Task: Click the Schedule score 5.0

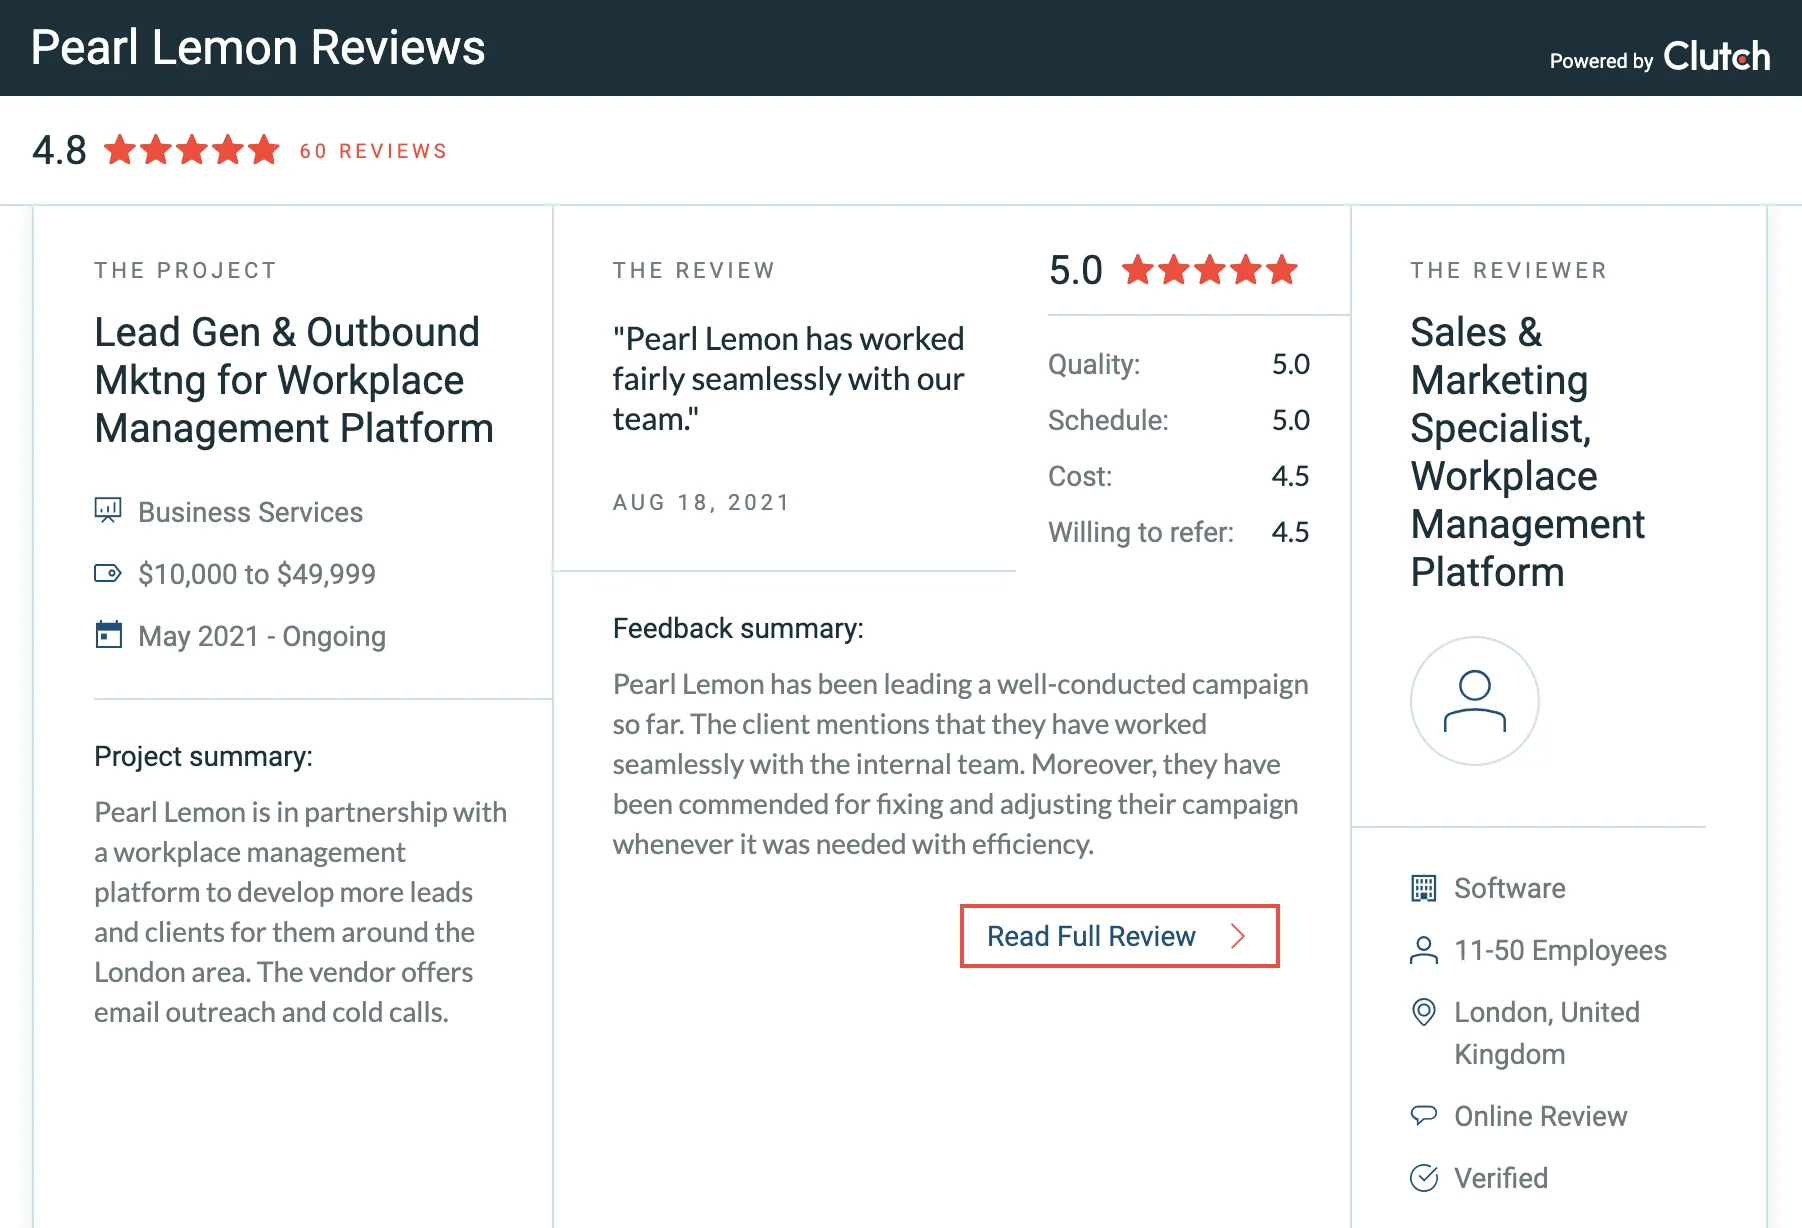Action: (x=1290, y=420)
